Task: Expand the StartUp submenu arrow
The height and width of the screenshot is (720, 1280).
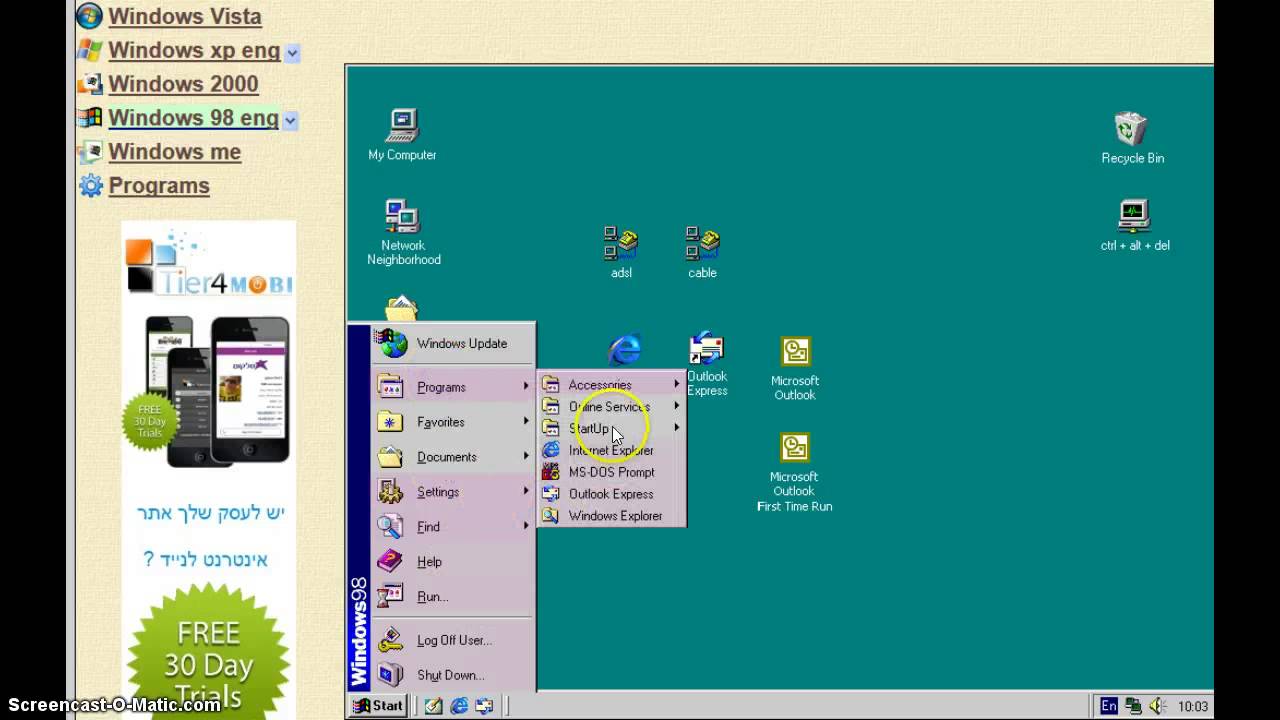Action: tap(677, 428)
